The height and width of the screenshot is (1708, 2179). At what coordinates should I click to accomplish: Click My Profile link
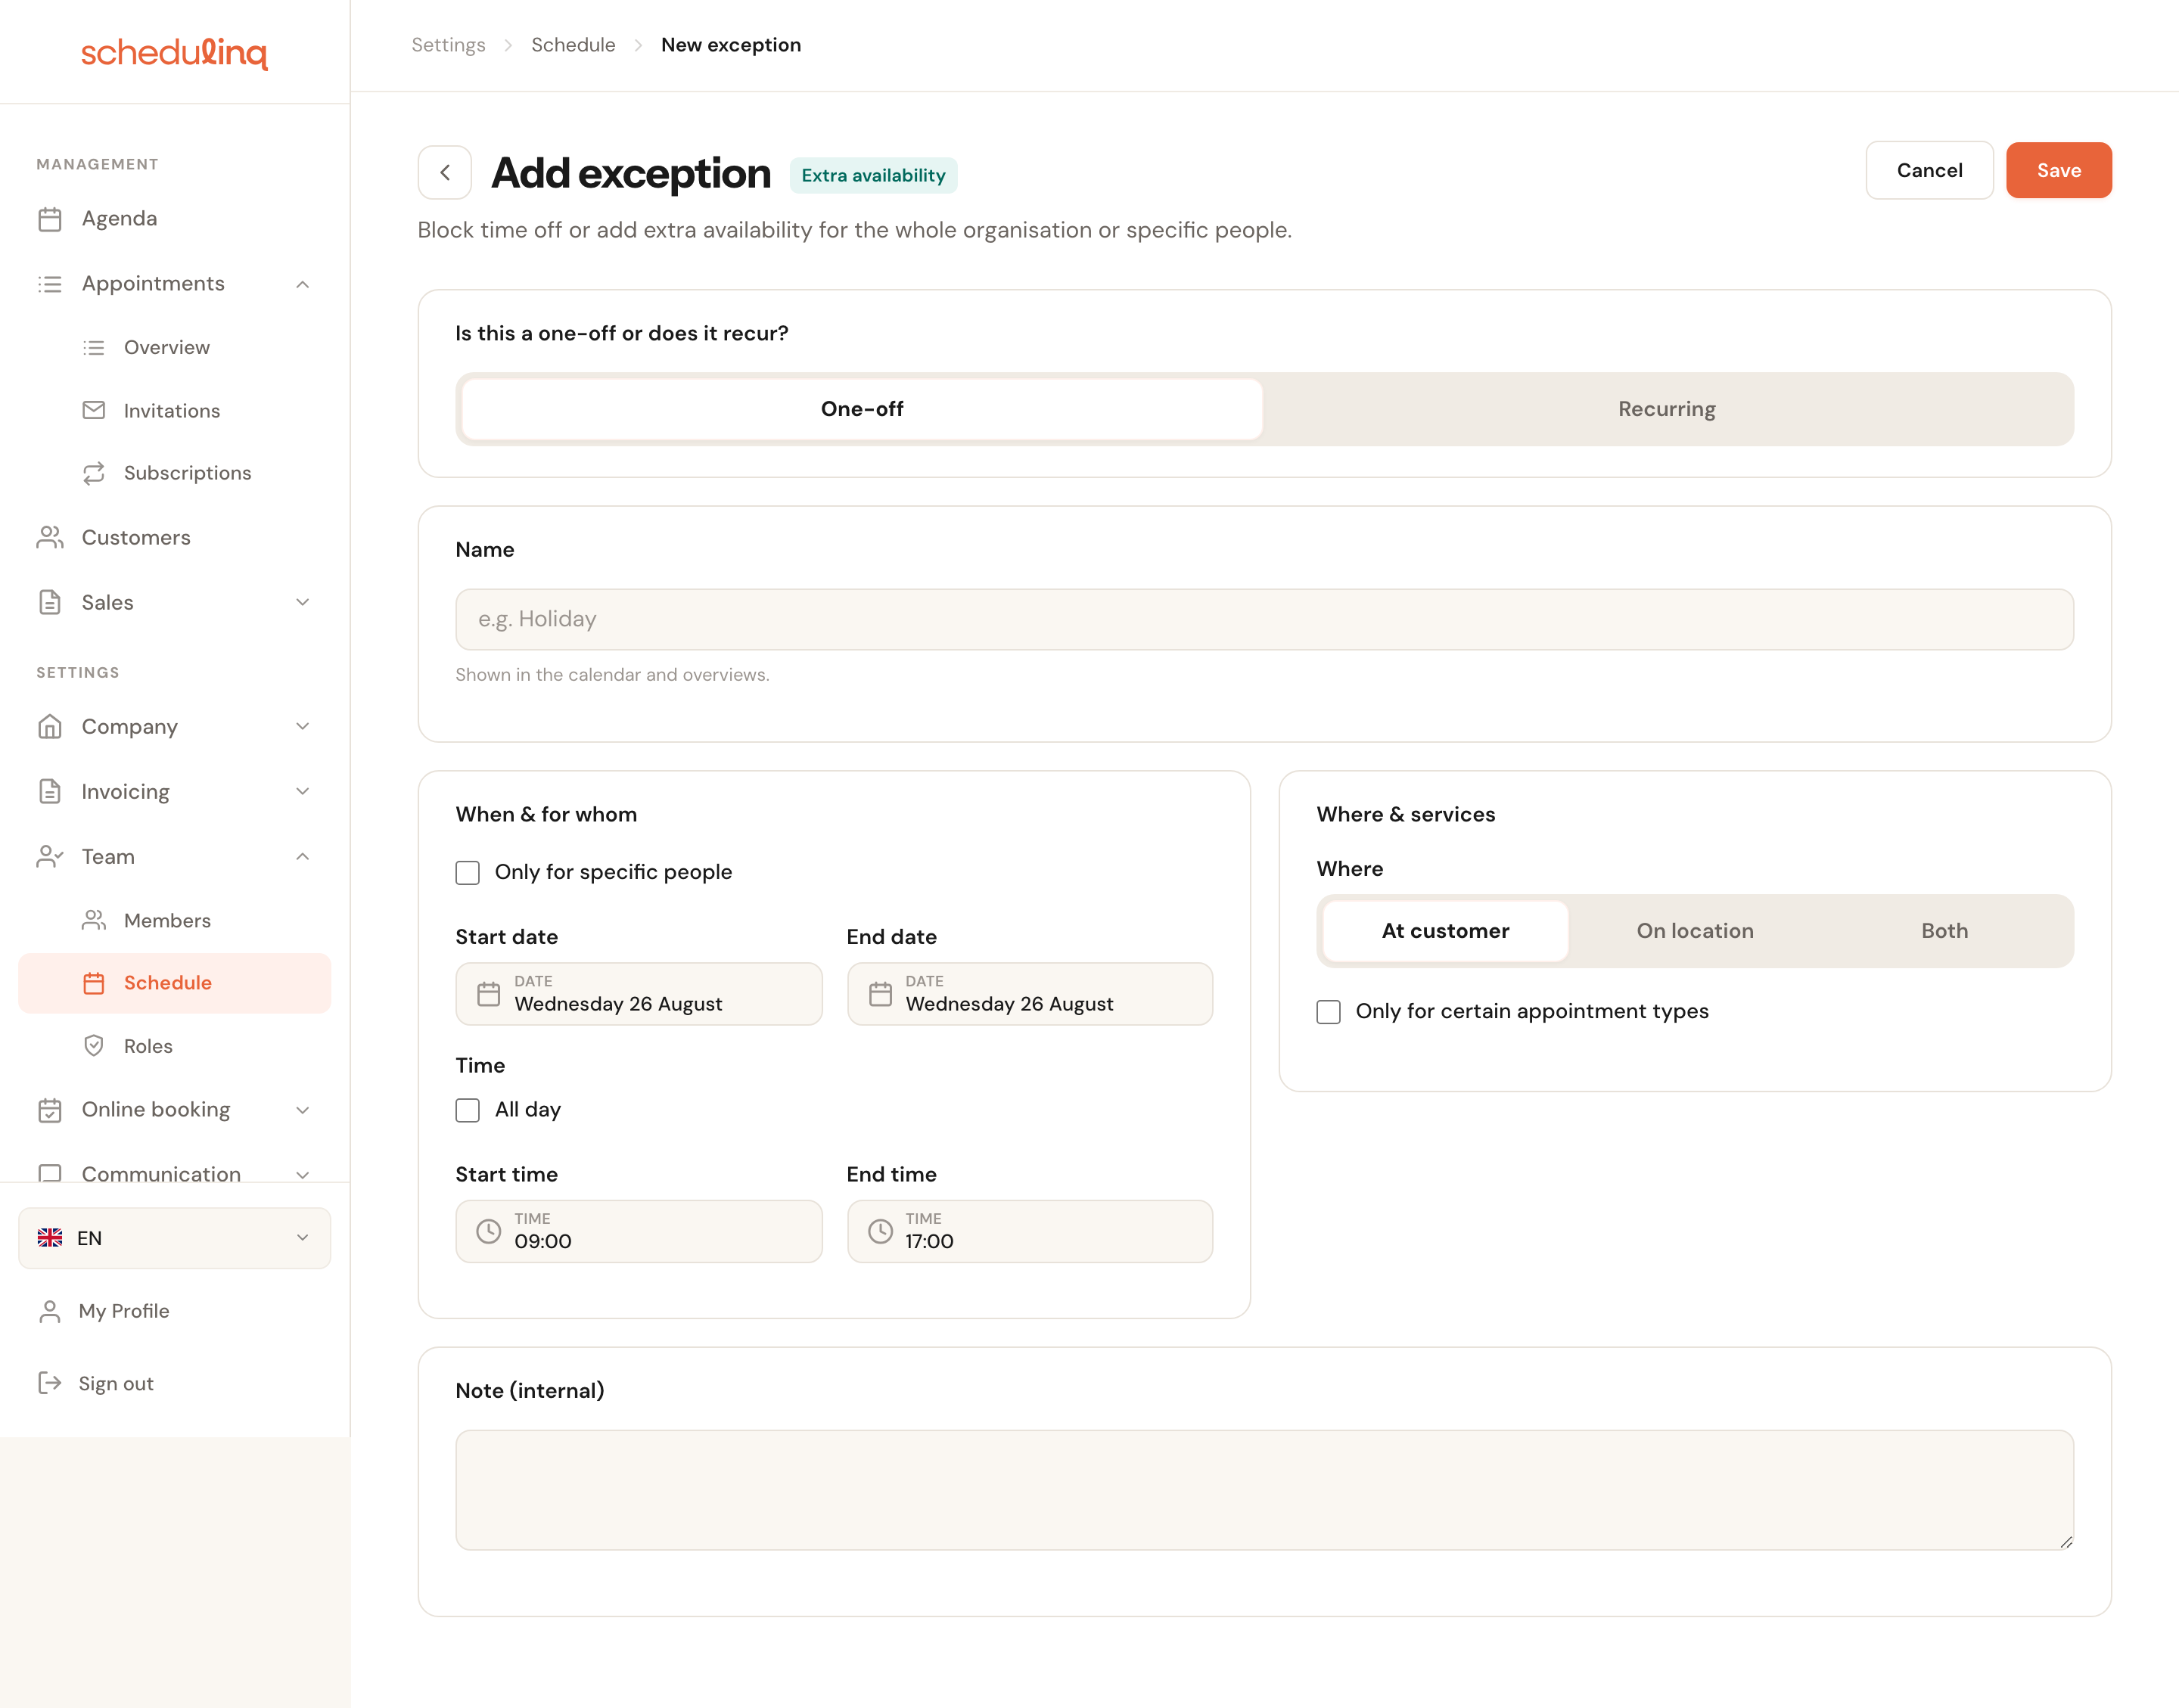pyautogui.click(x=124, y=1311)
